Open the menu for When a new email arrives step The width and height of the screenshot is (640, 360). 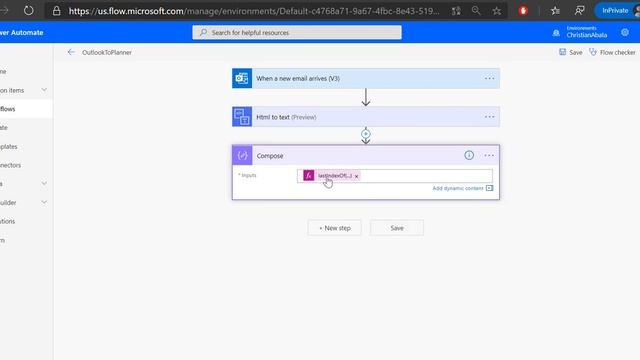[x=489, y=78]
